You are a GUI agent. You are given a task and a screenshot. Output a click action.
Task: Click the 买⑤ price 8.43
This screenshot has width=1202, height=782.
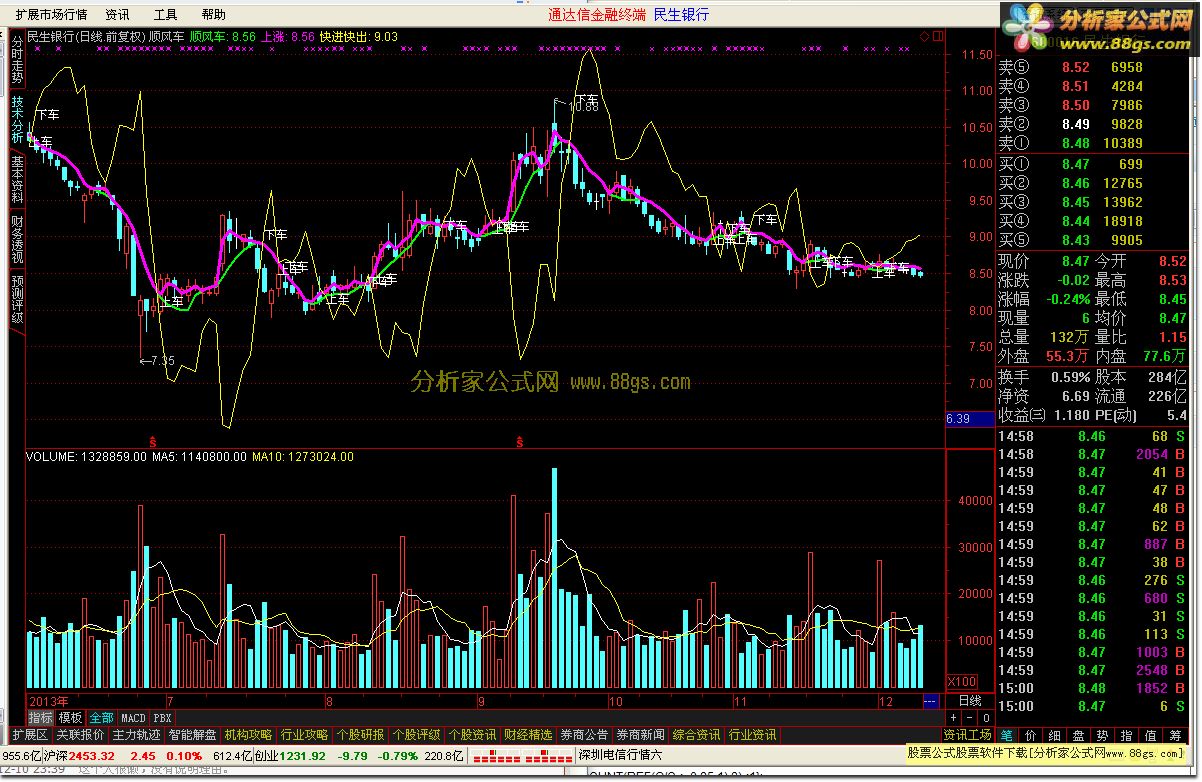tap(1076, 240)
